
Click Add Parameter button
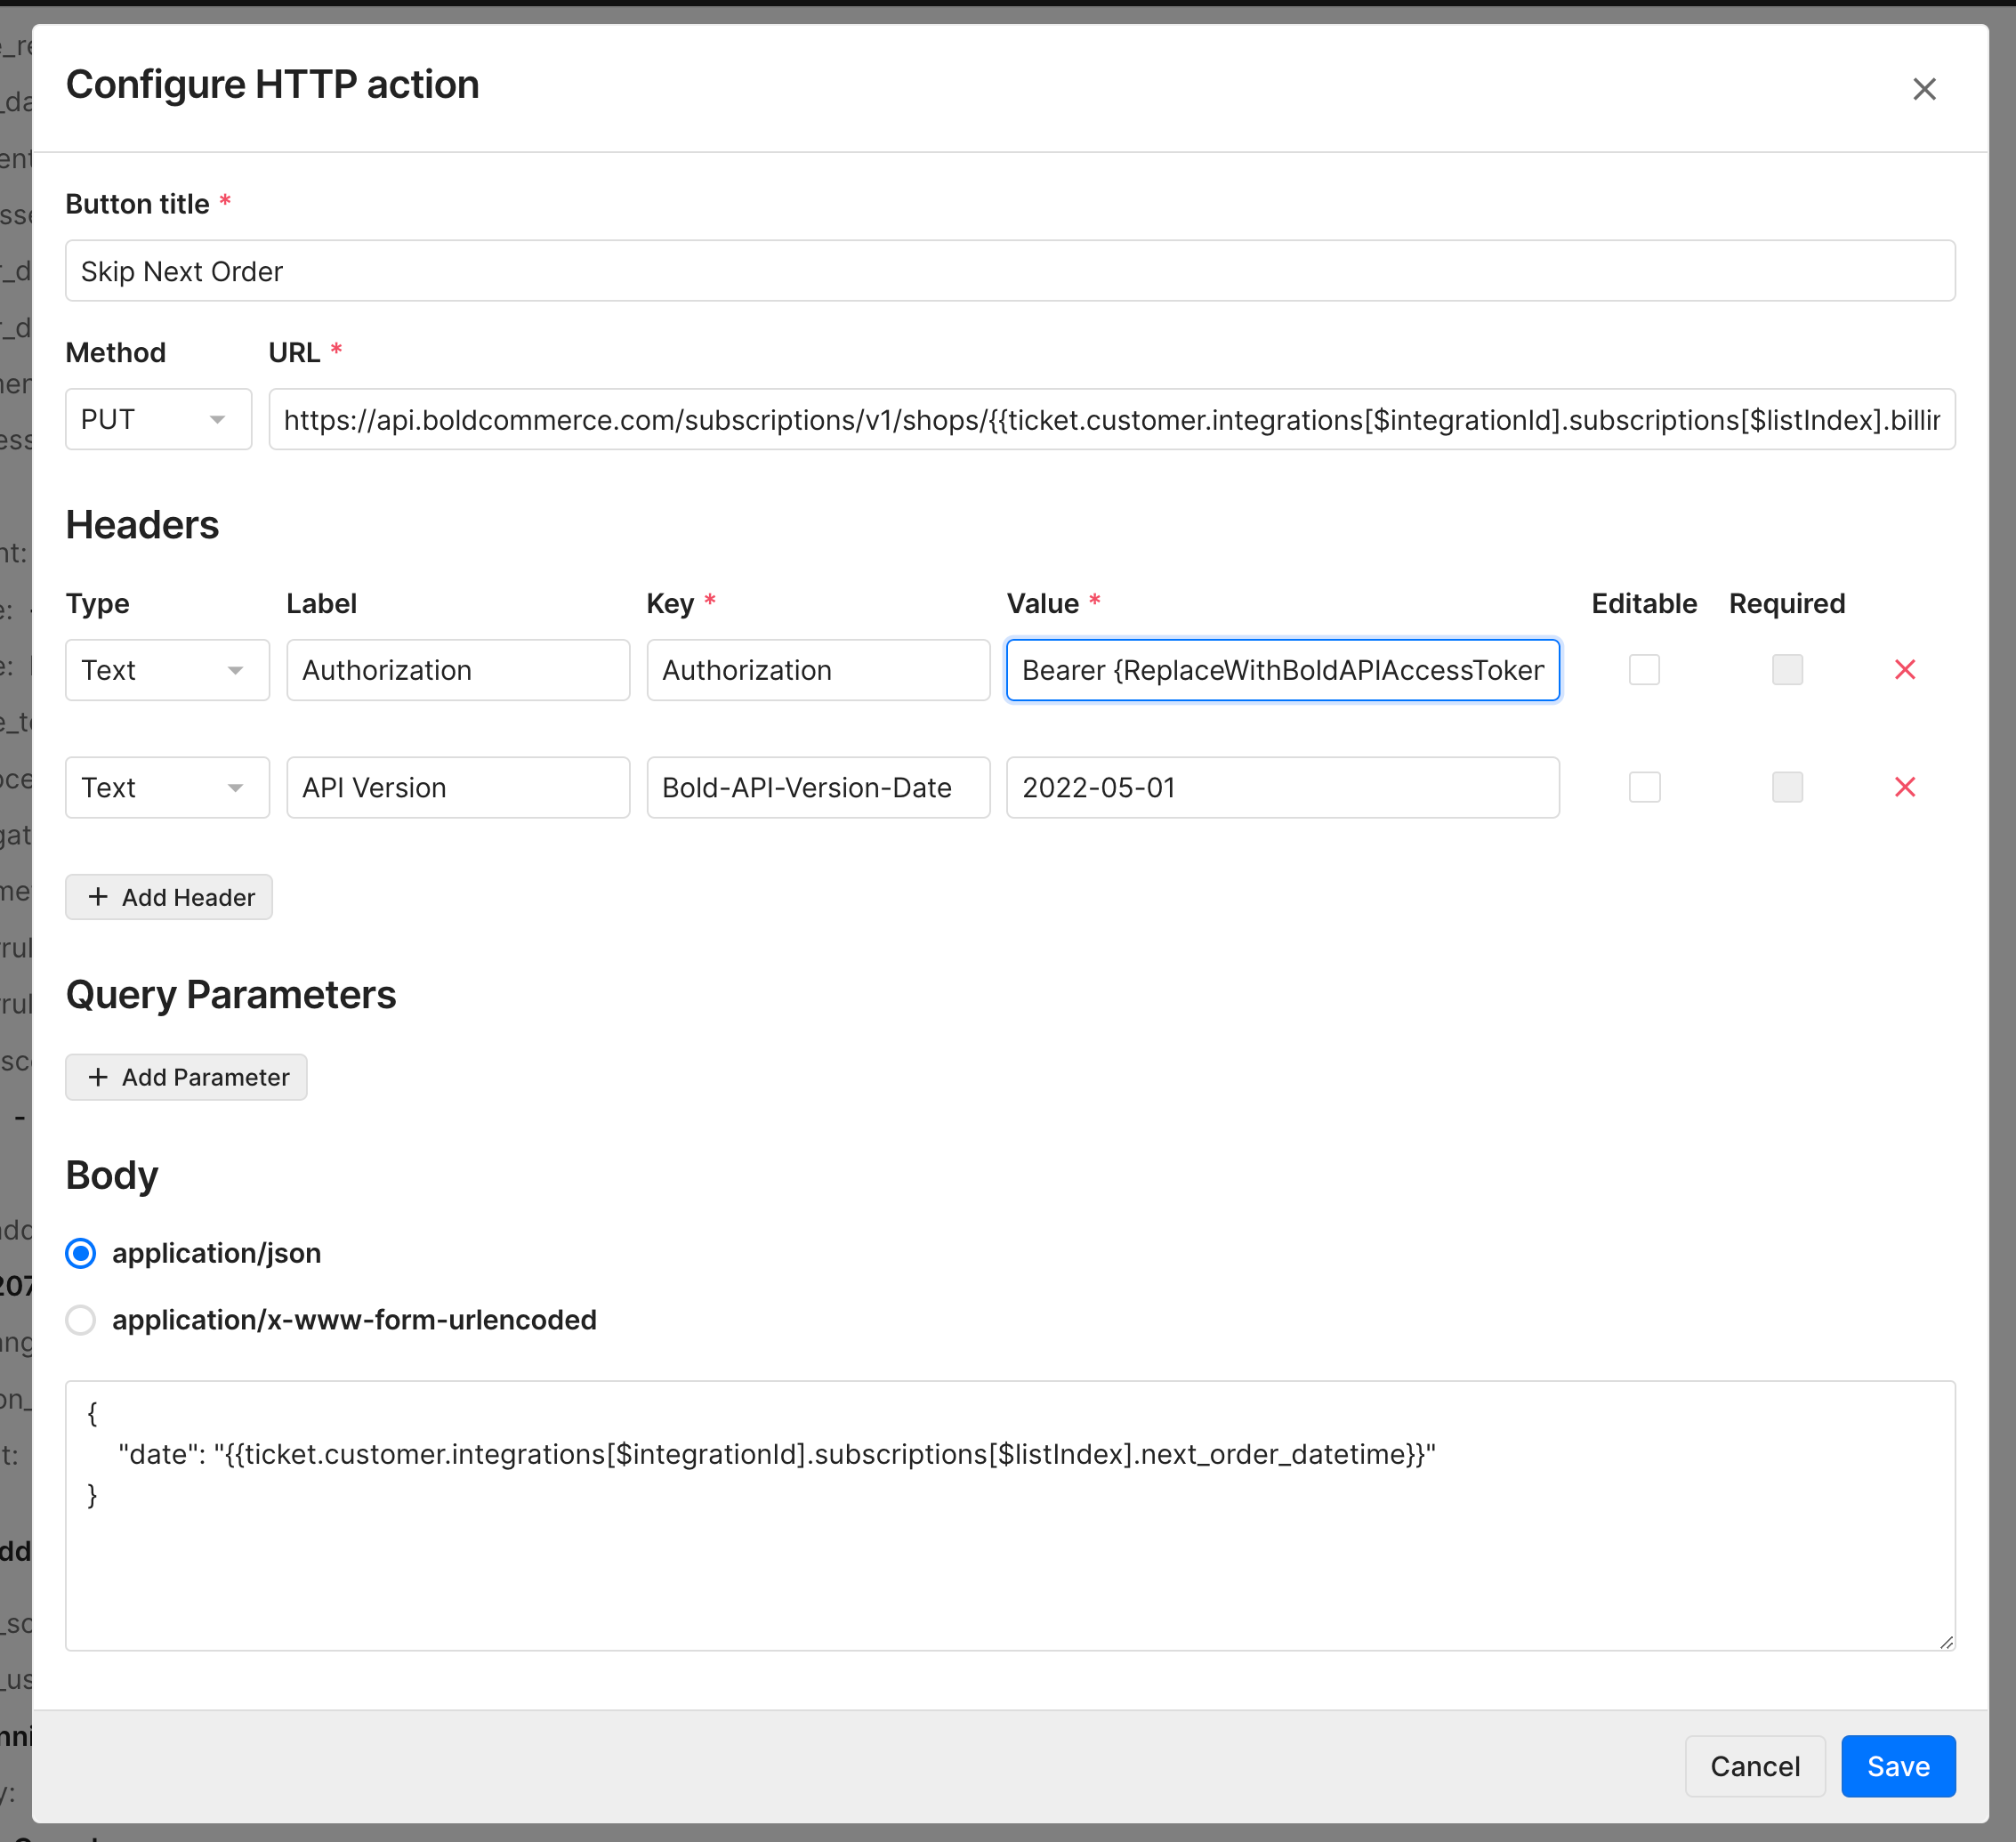(x=186, y=1077)
